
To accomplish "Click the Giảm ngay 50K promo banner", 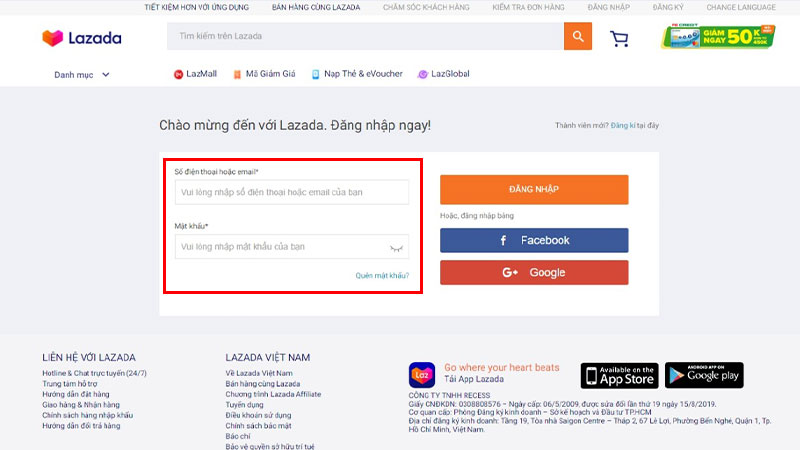I will [718, 36].
